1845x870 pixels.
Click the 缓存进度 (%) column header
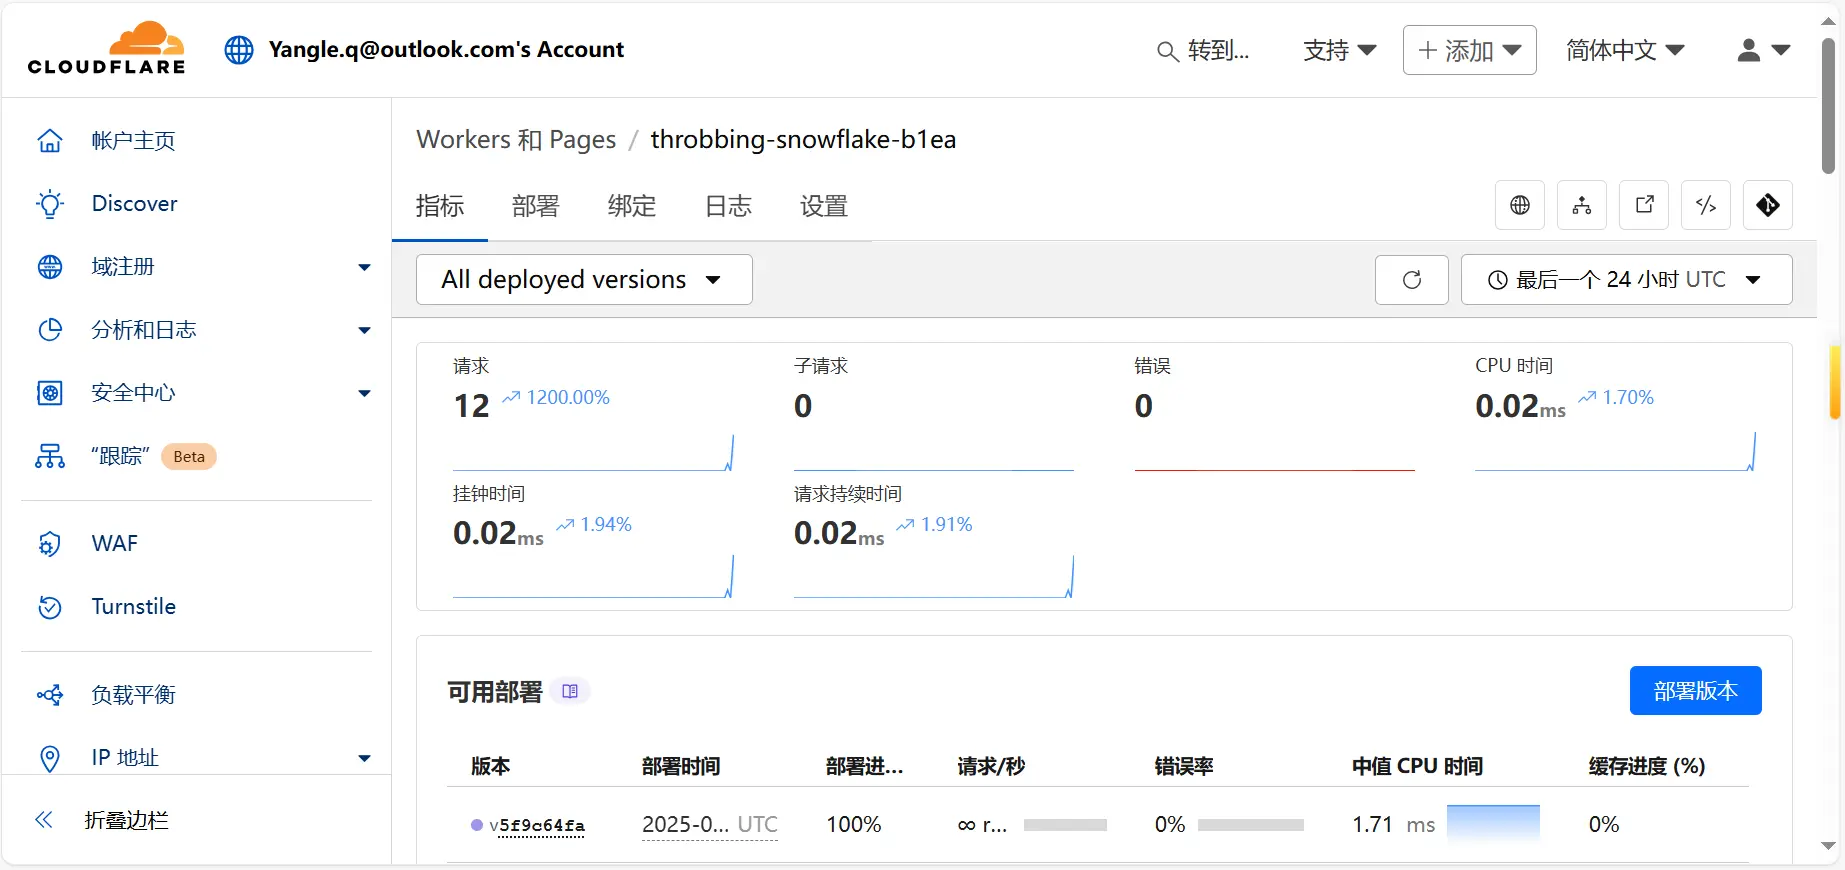tap(1647, 767)
